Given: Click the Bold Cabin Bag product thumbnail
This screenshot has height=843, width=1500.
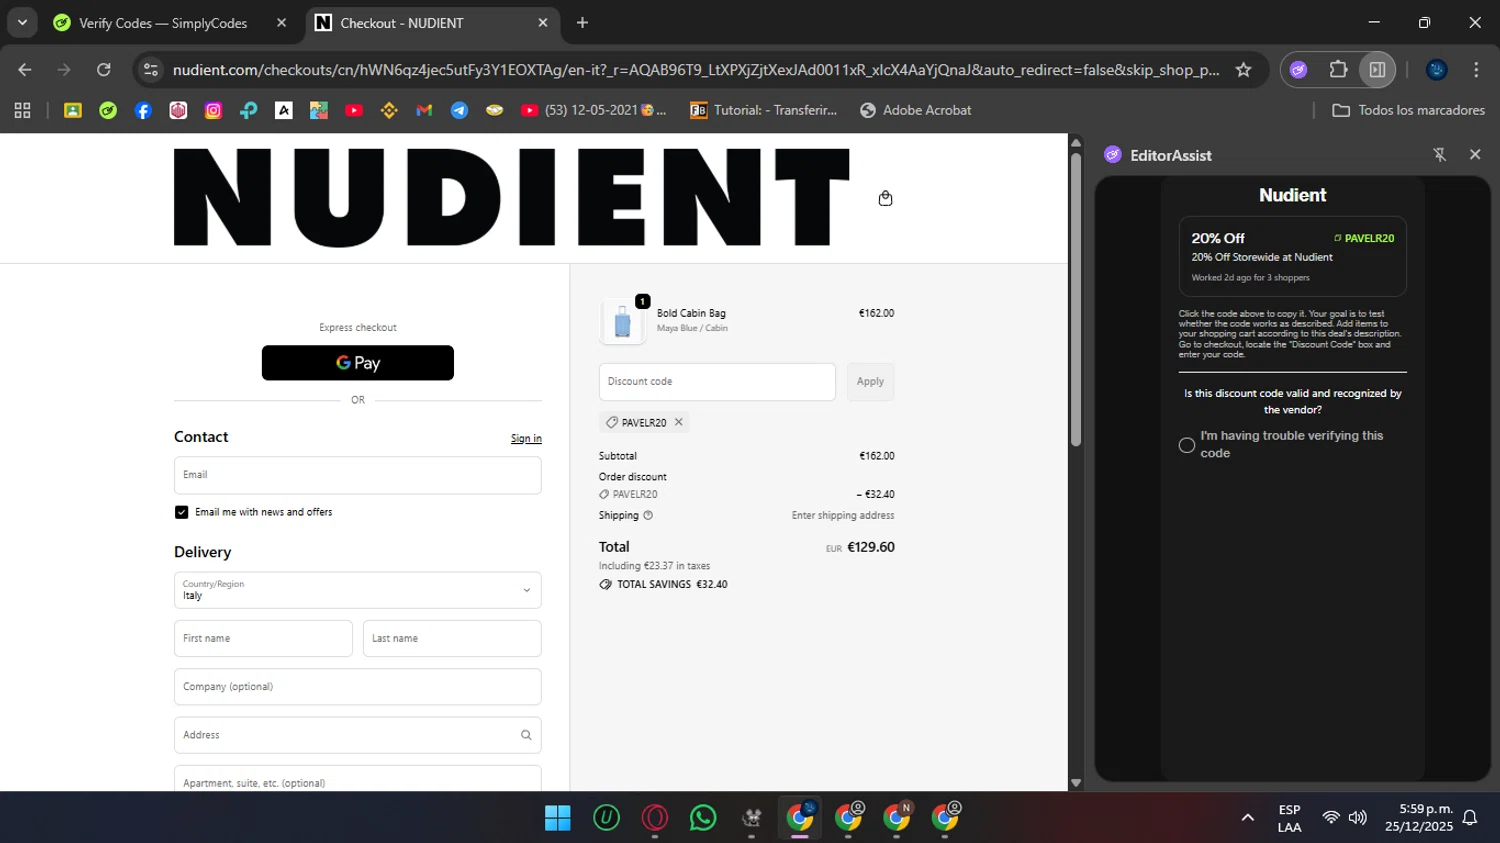Looking at the screenshot, I should click(x=622, y=322).
